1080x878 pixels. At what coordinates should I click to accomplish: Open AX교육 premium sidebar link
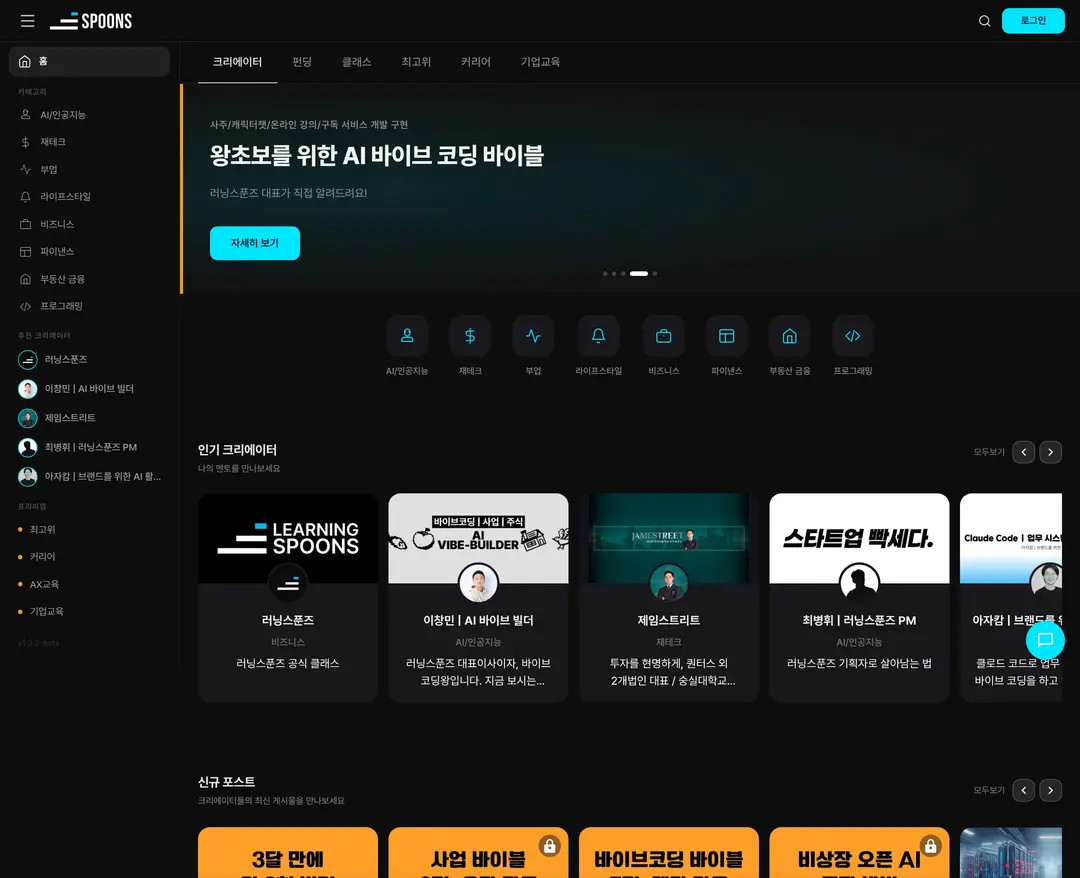click(x=90, y=584)
